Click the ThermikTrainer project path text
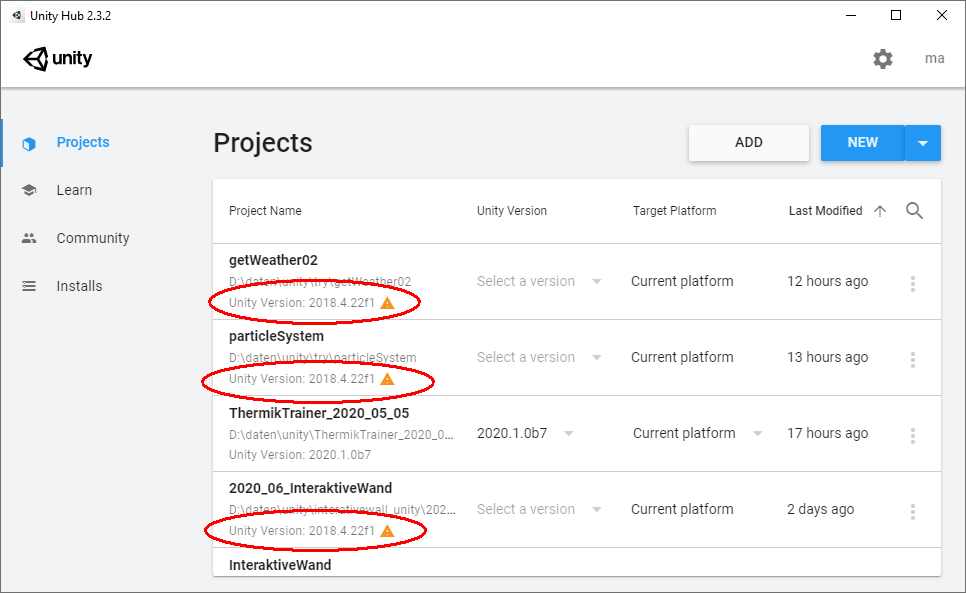 (341, 435)
